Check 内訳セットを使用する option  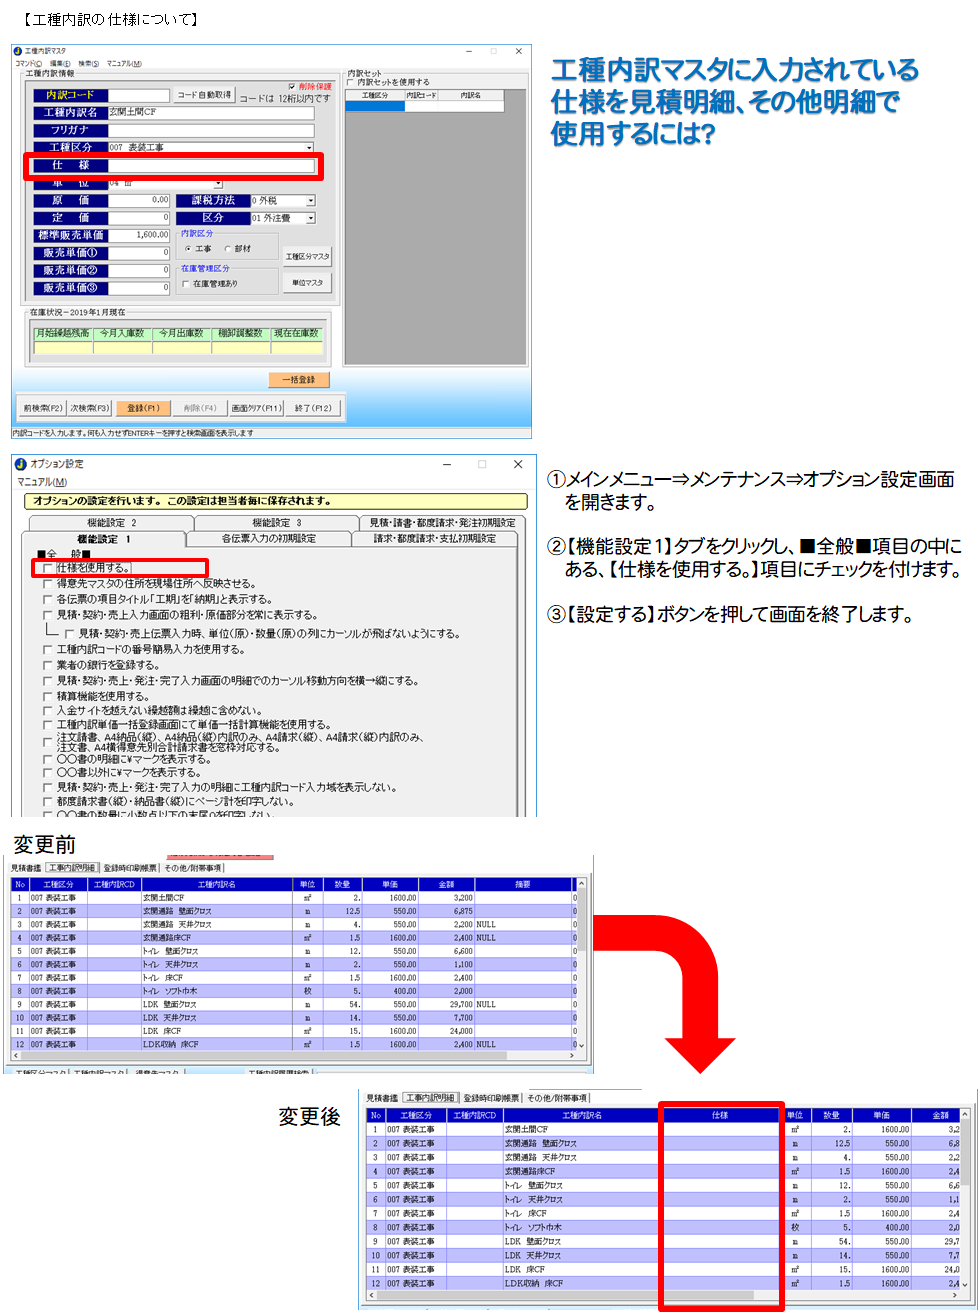[x=351, y=82]
